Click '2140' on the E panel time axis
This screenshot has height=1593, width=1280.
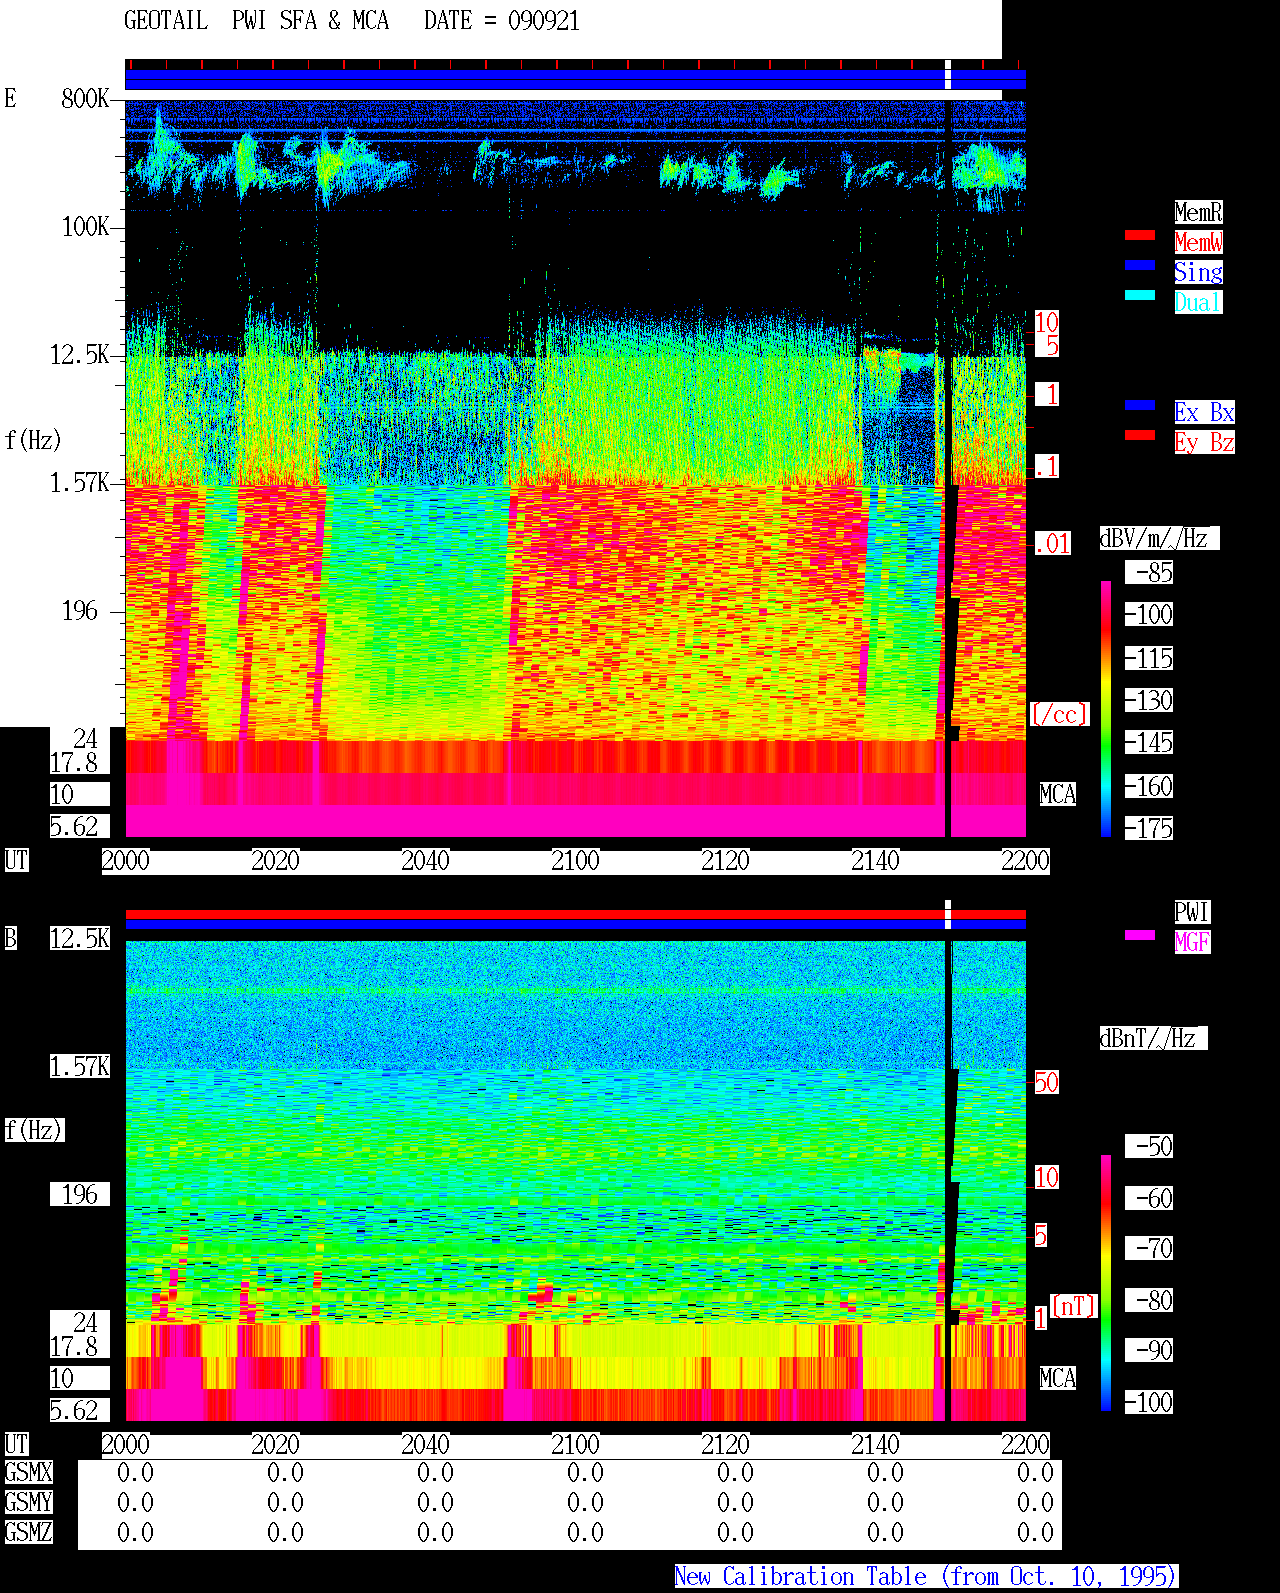(875, 860)
